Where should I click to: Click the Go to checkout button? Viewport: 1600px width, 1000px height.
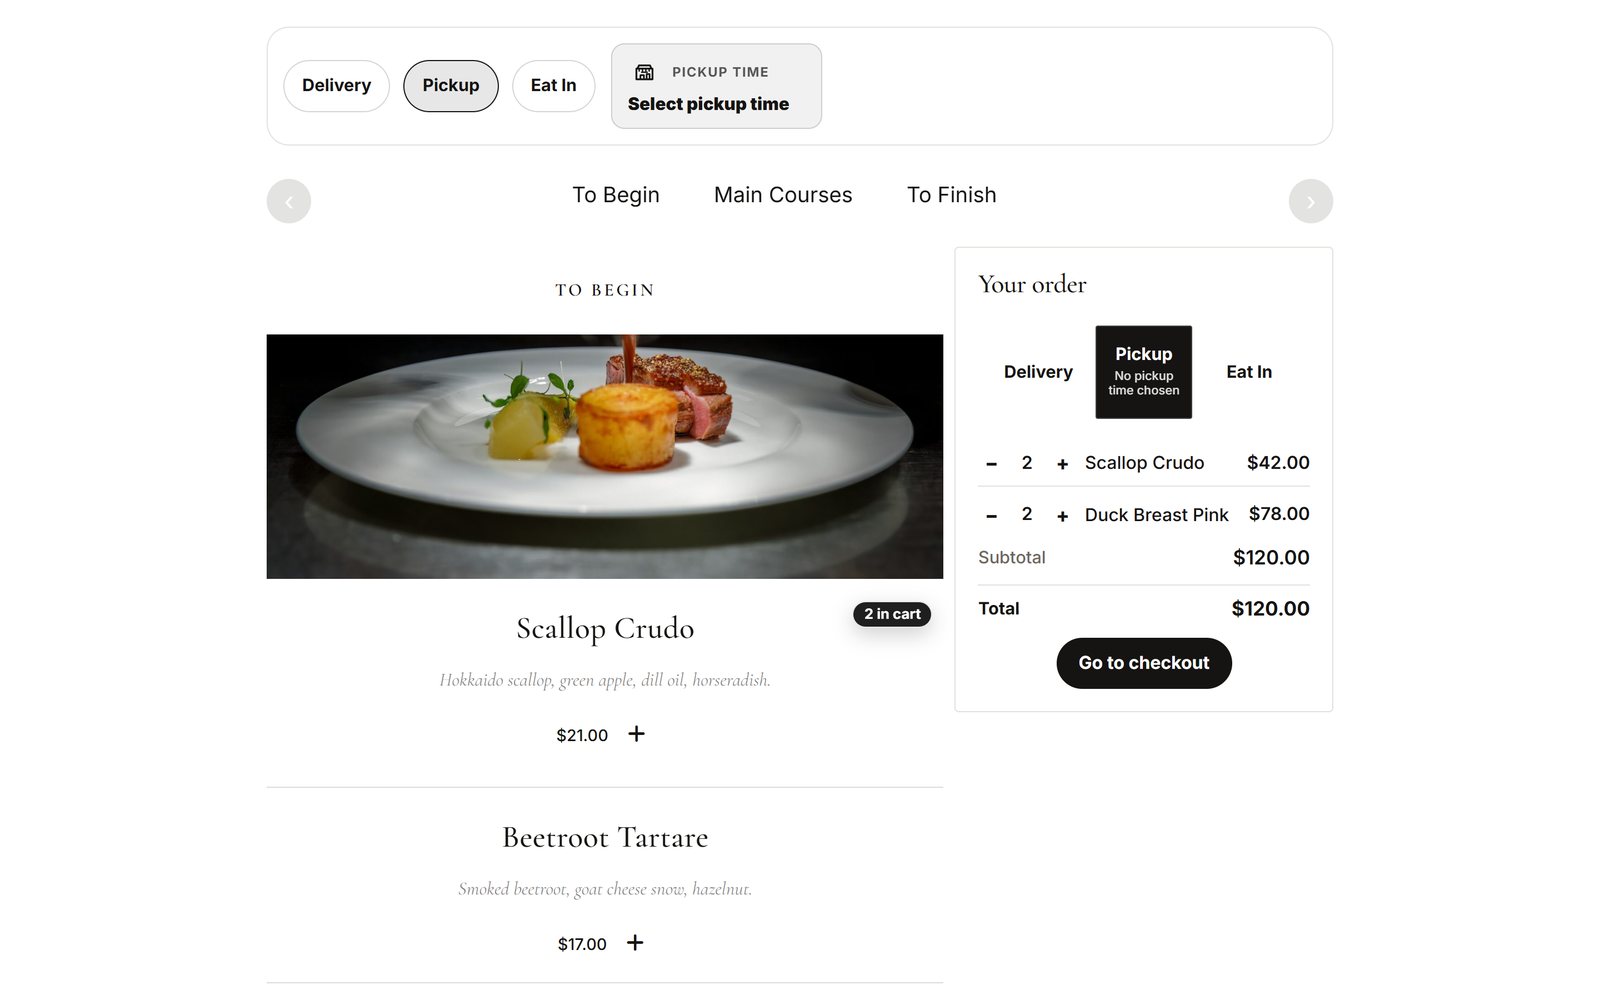pos(1144,663)
